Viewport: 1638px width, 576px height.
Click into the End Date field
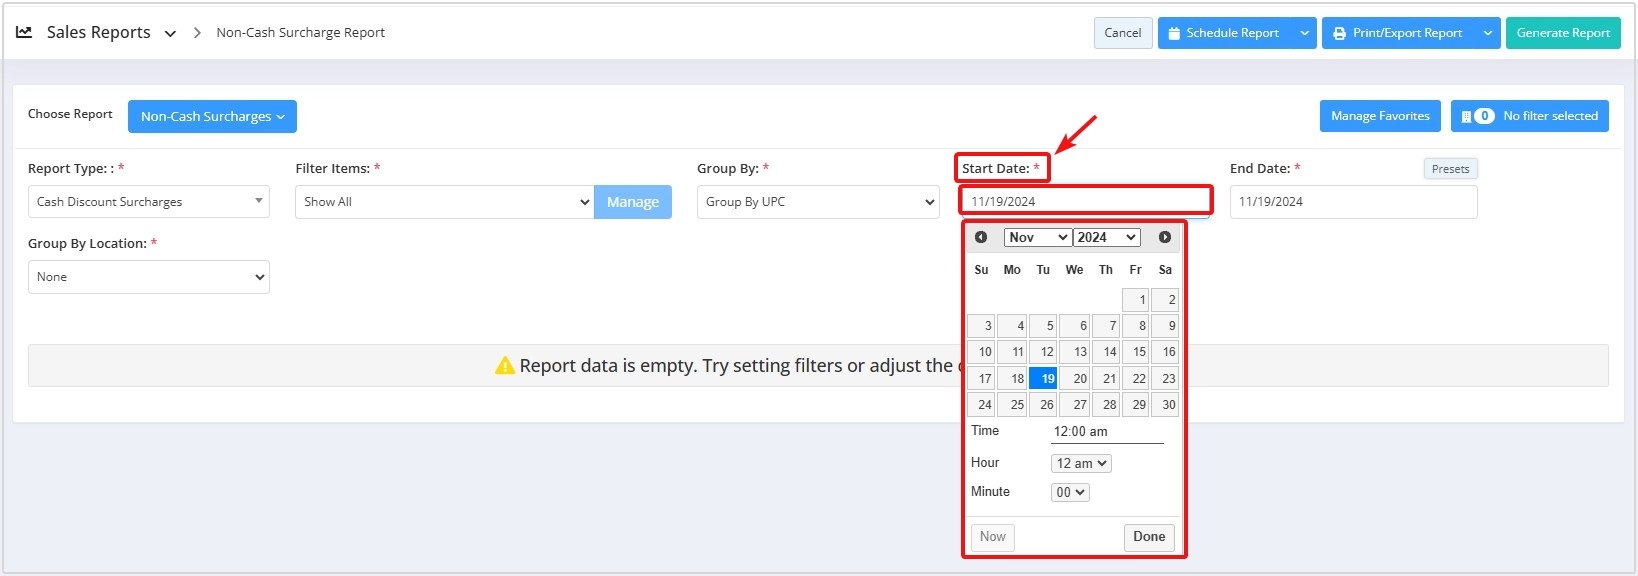pyautogui.click(x=1353, y=201)
